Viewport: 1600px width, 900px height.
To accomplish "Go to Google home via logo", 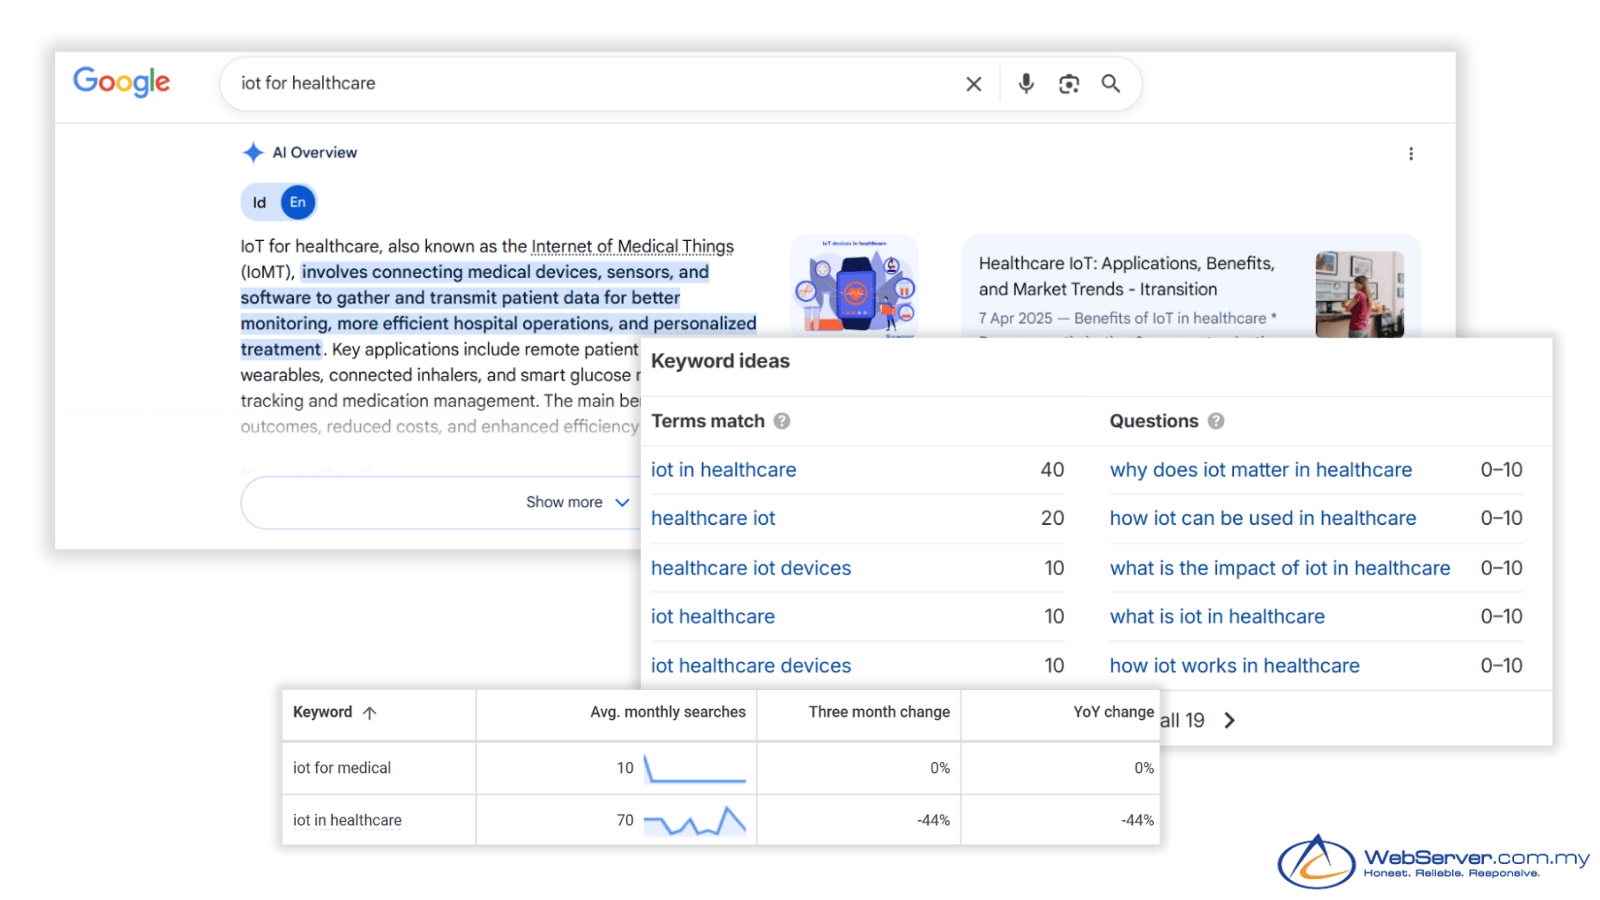I will coord(121,82).
